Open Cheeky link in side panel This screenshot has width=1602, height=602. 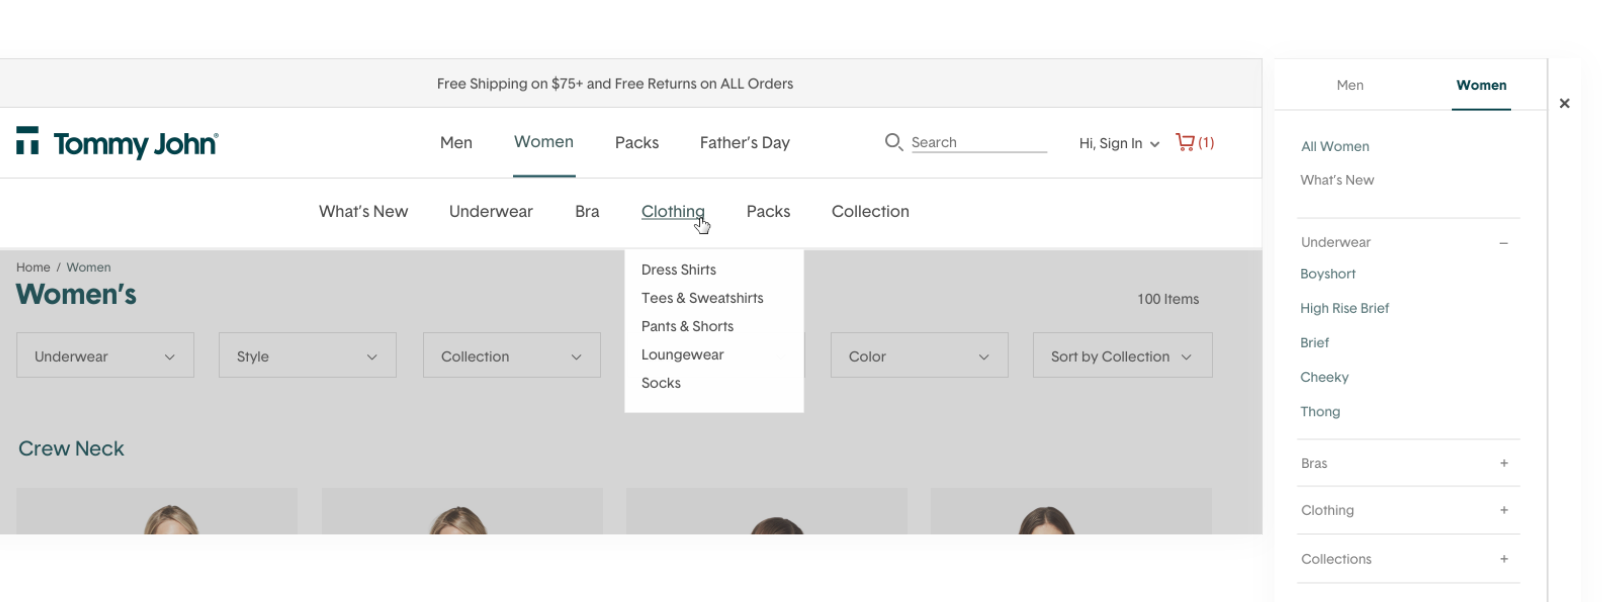click(1324, 377)
